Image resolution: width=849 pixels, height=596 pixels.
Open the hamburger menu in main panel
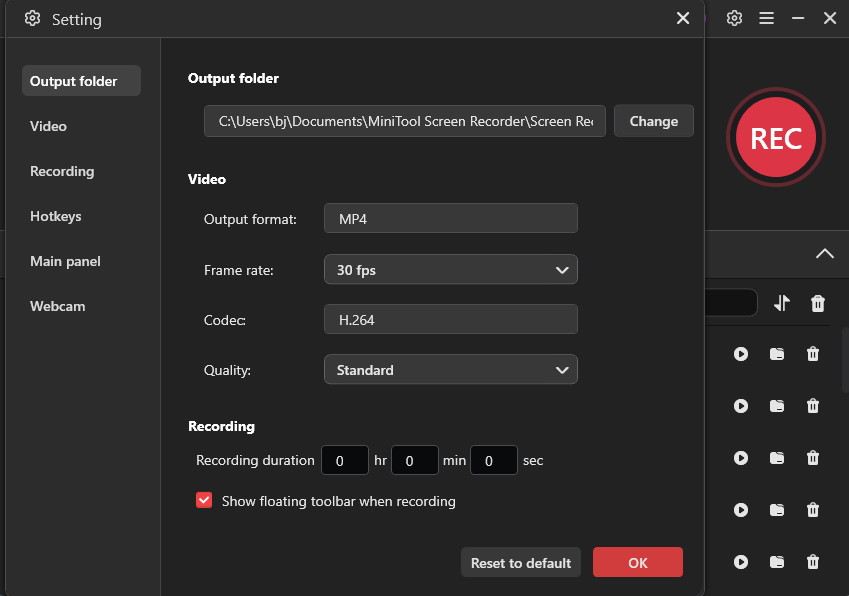(x=766, y=18)
